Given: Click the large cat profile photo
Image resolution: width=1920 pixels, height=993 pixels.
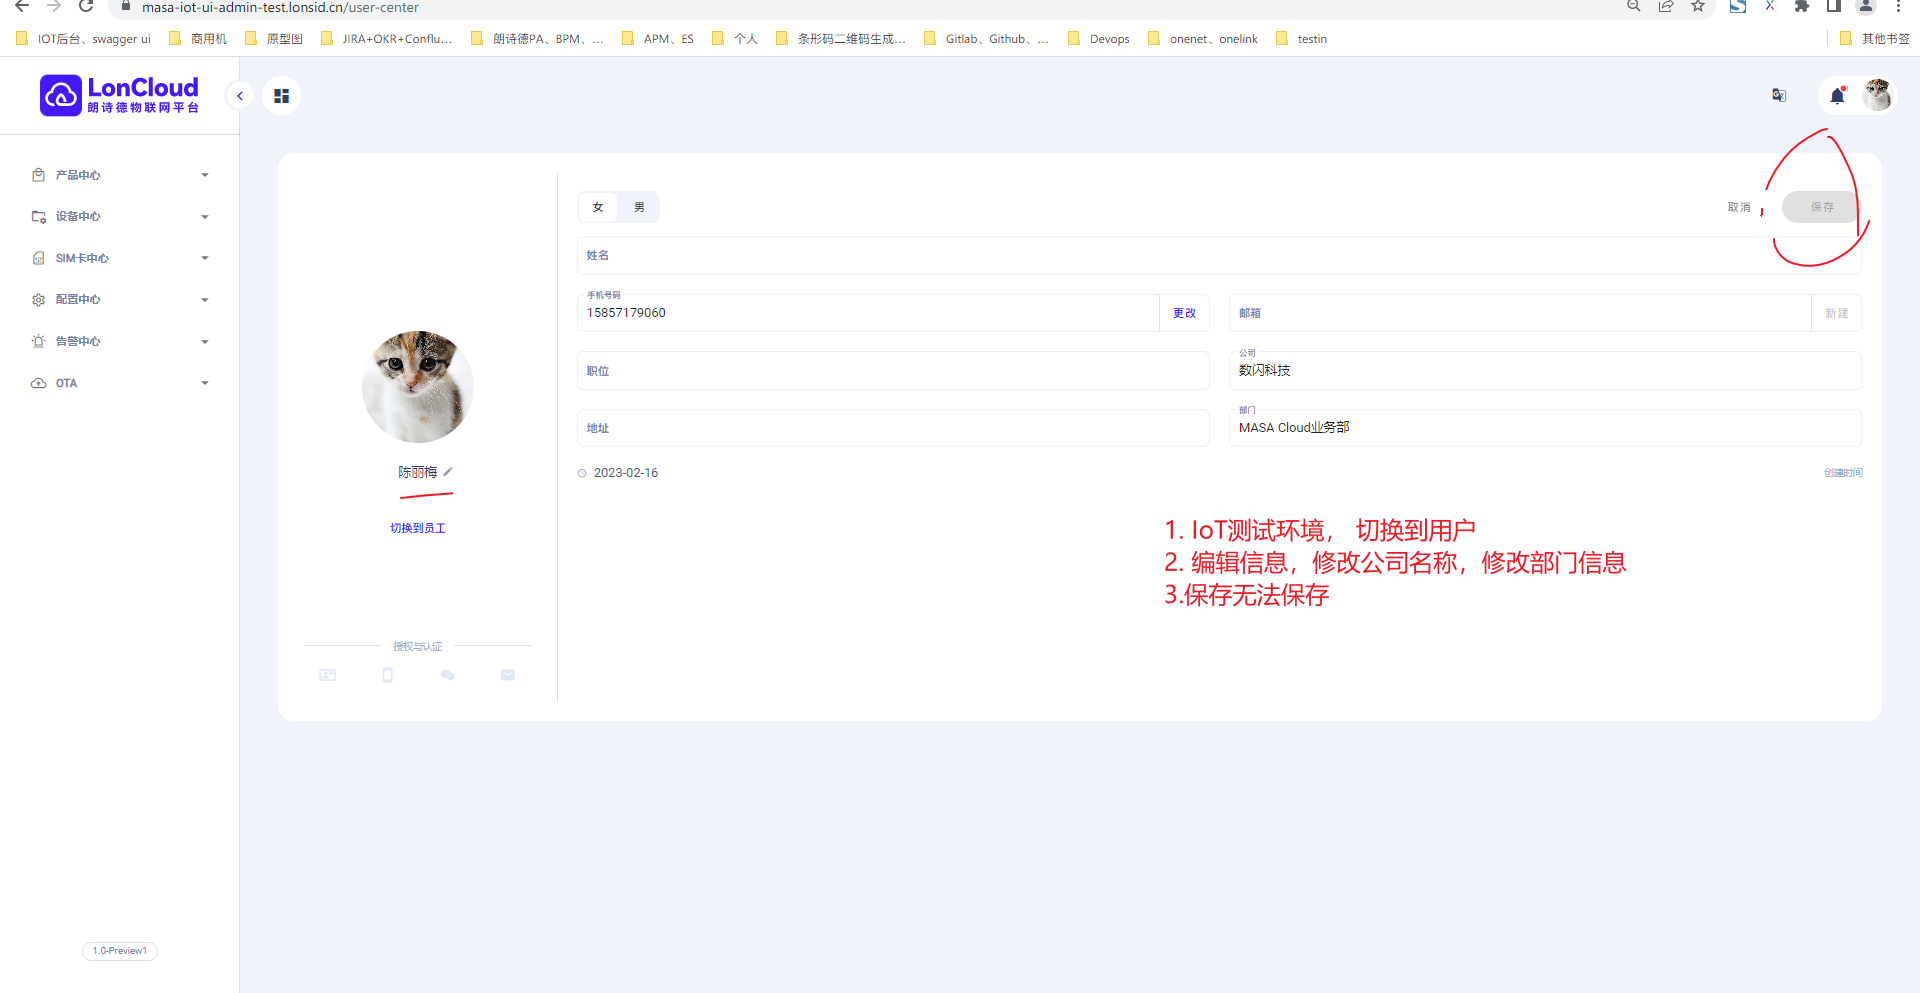Looking at the screenshot, I should tap(418, 387).
